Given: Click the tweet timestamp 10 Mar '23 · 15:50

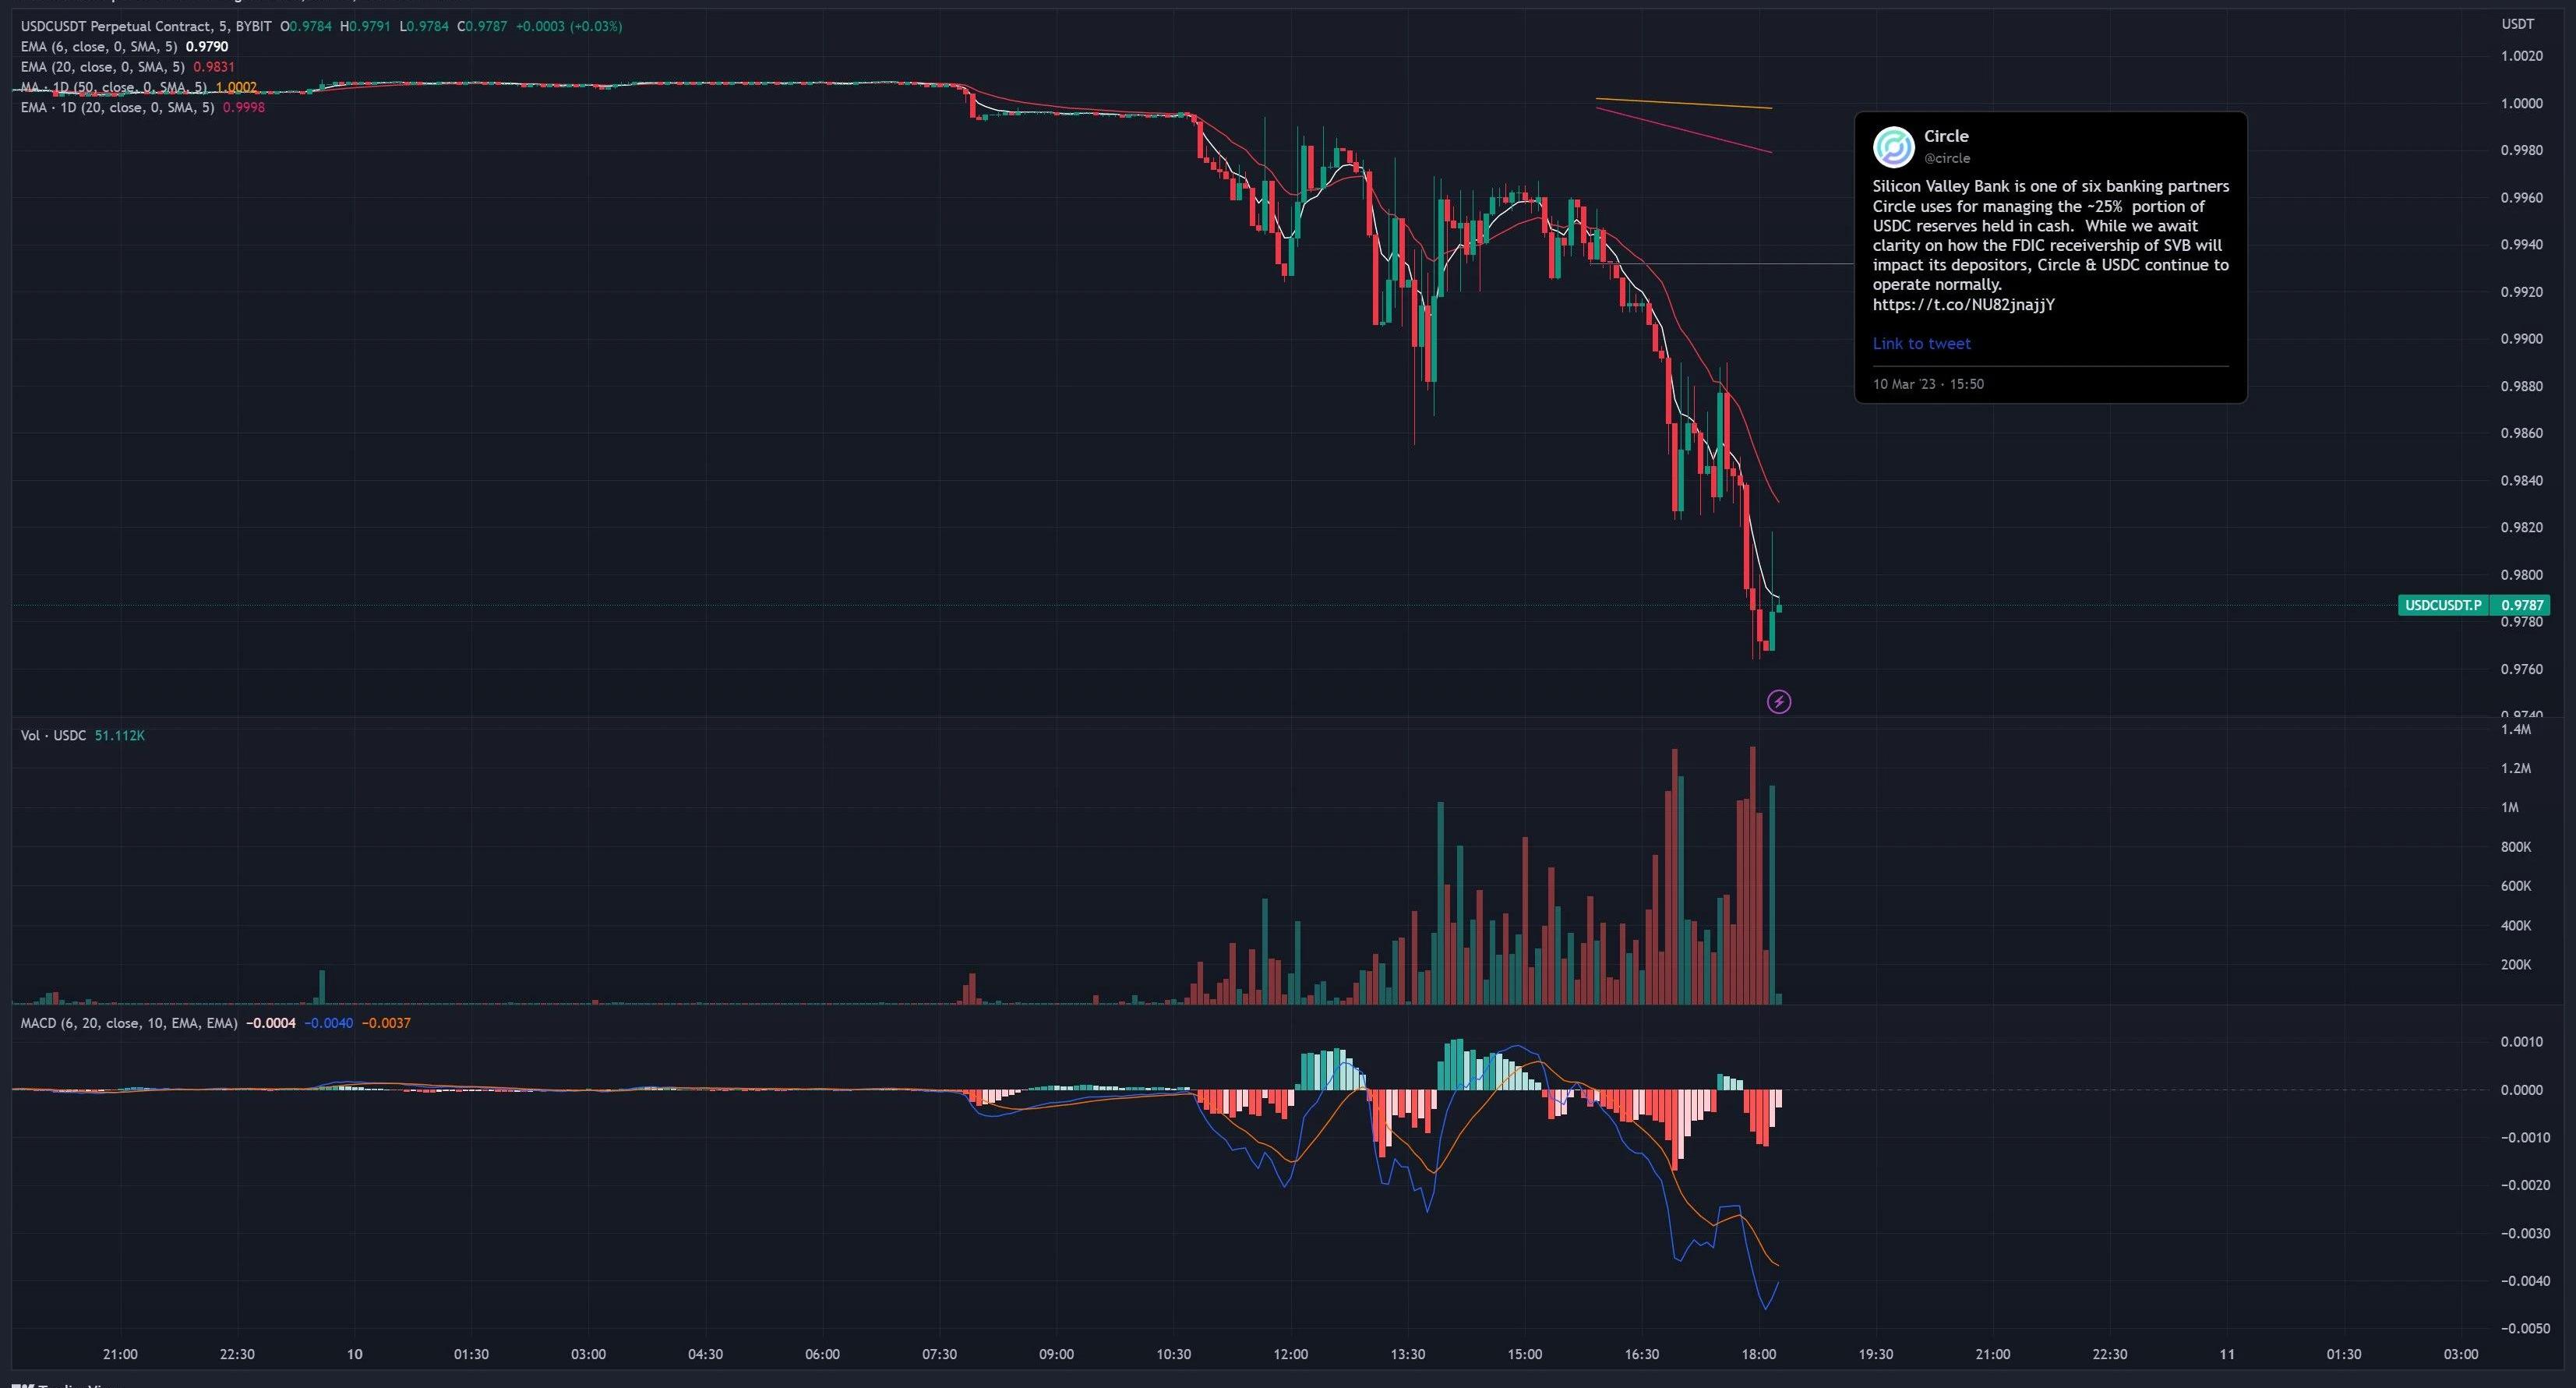Looking at the screenshot, I should point(1928,384).
